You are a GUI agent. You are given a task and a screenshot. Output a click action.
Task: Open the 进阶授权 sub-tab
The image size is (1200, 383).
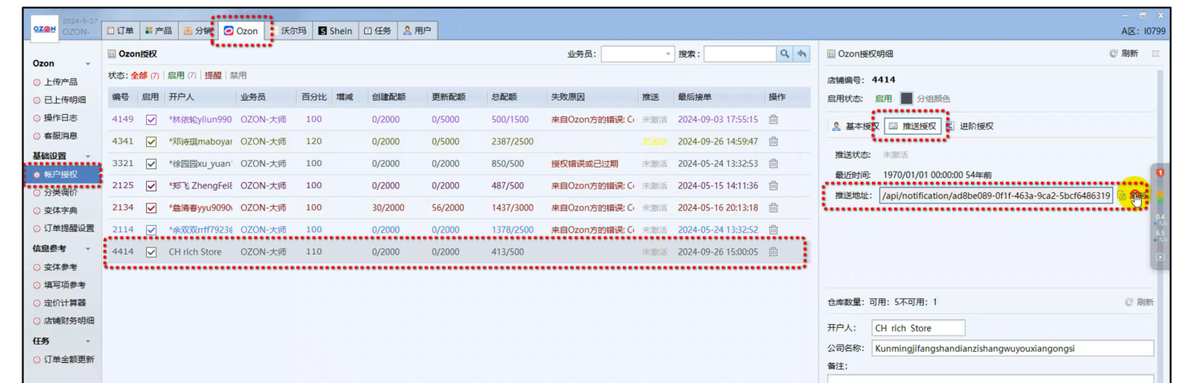point(970,126)
